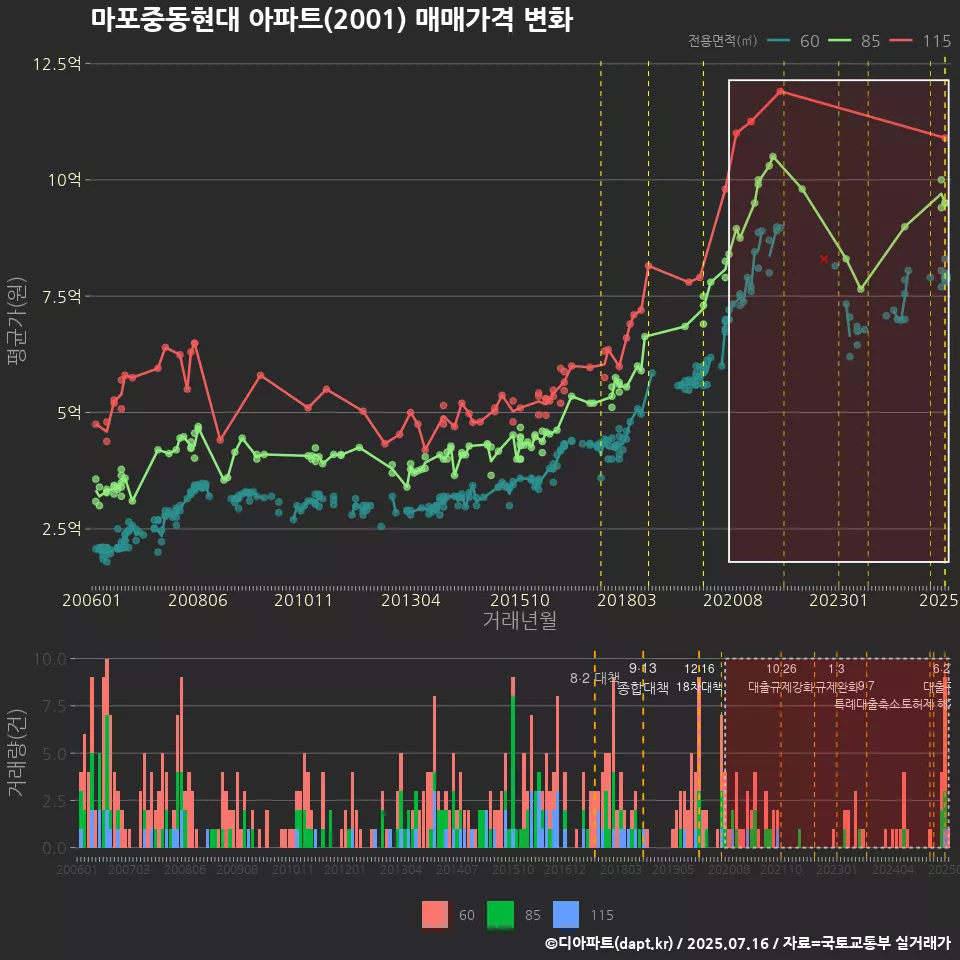Click the '1·3' policy date annotation
The width and height of the screenshot is (960, 960).
click(836, 669)
